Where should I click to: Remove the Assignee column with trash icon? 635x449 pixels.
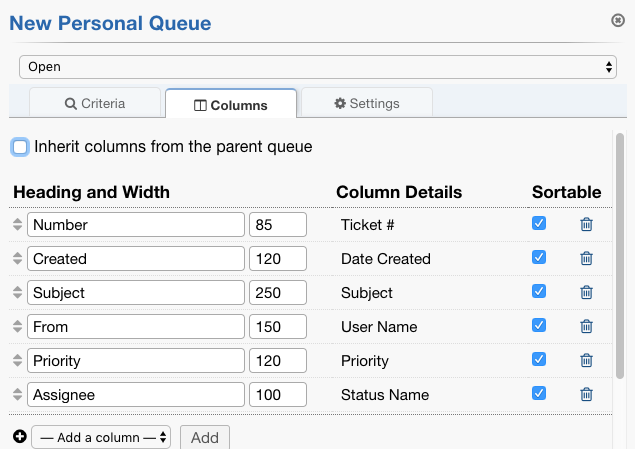pos(587,395)
